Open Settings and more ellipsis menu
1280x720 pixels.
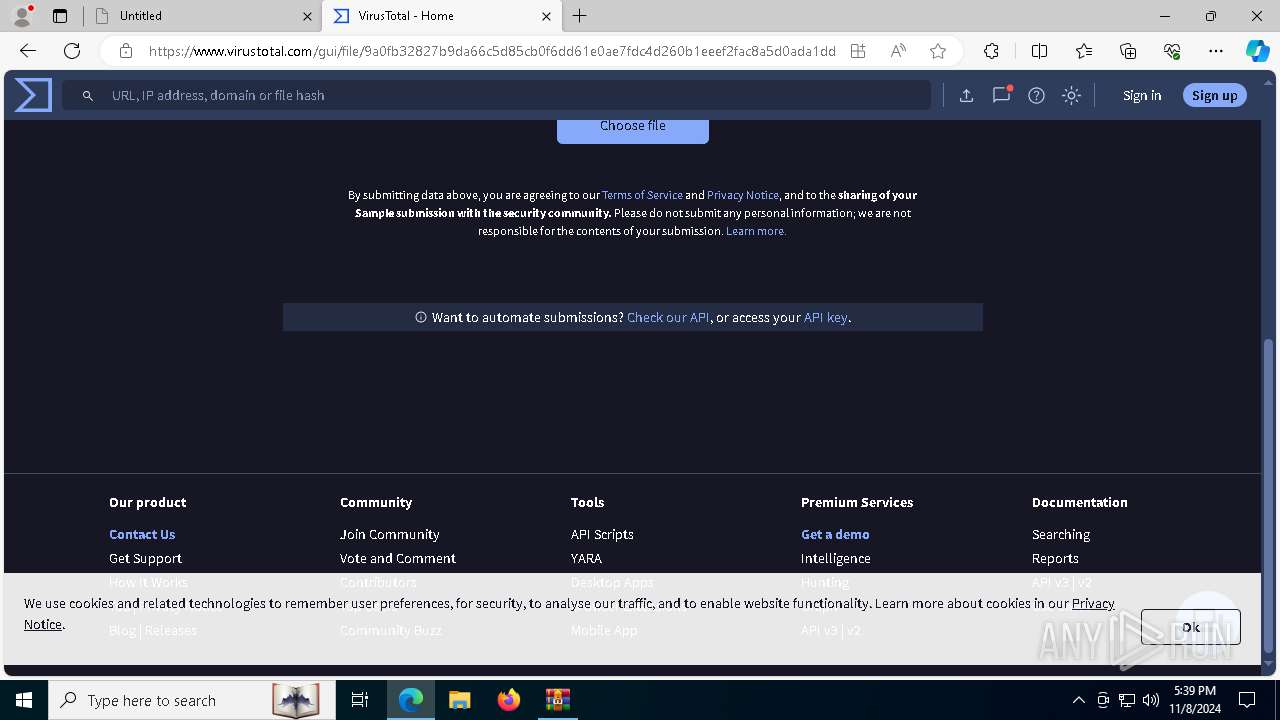1216,51
